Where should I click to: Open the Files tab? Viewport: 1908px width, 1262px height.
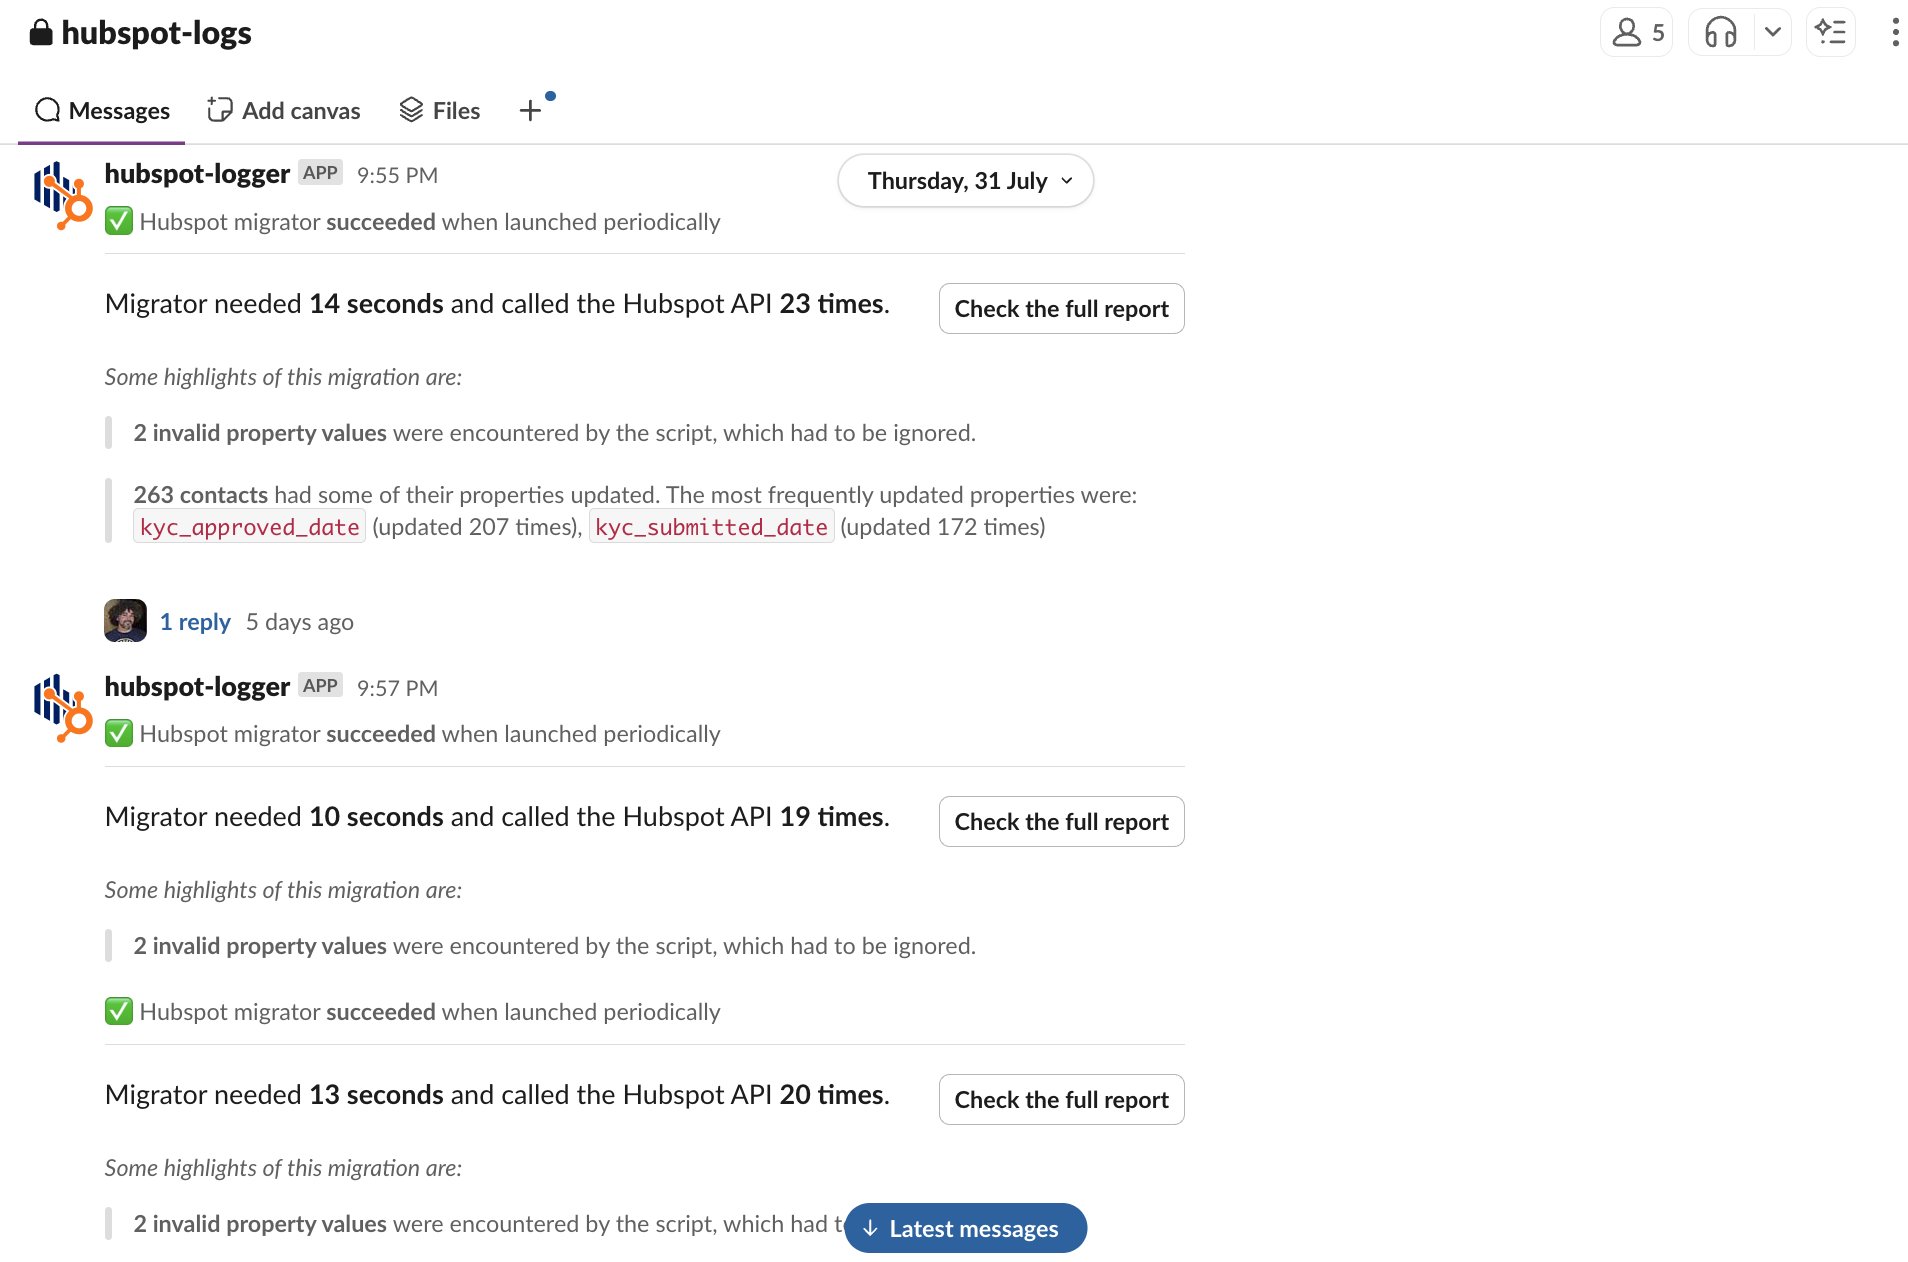coord(440,110)
